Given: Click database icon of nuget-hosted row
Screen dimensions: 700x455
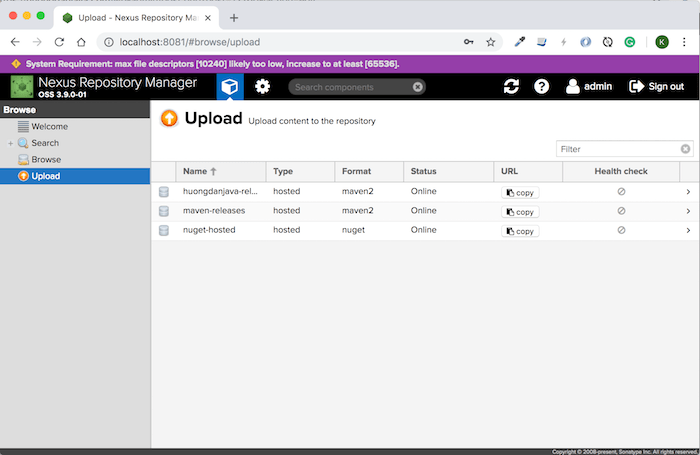Looking at the screenshot, I should 164,230.
